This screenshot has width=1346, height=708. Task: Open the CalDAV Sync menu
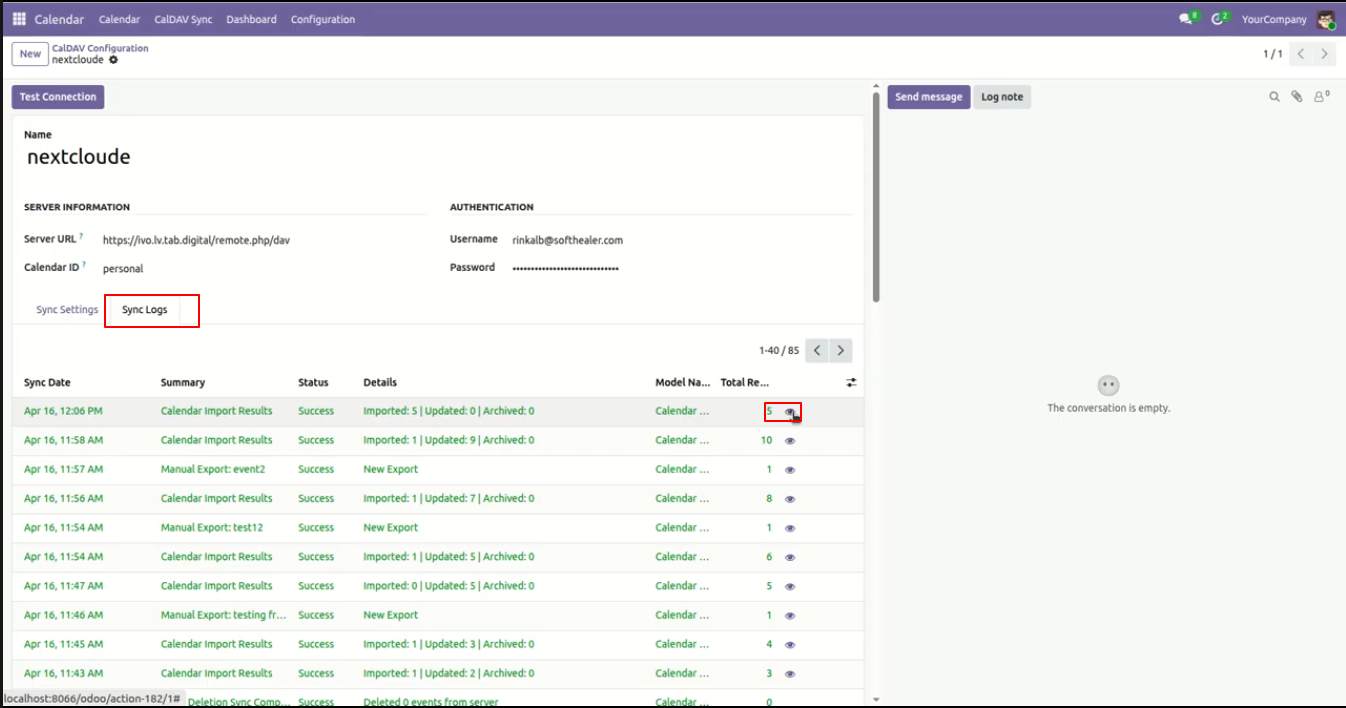183,19
